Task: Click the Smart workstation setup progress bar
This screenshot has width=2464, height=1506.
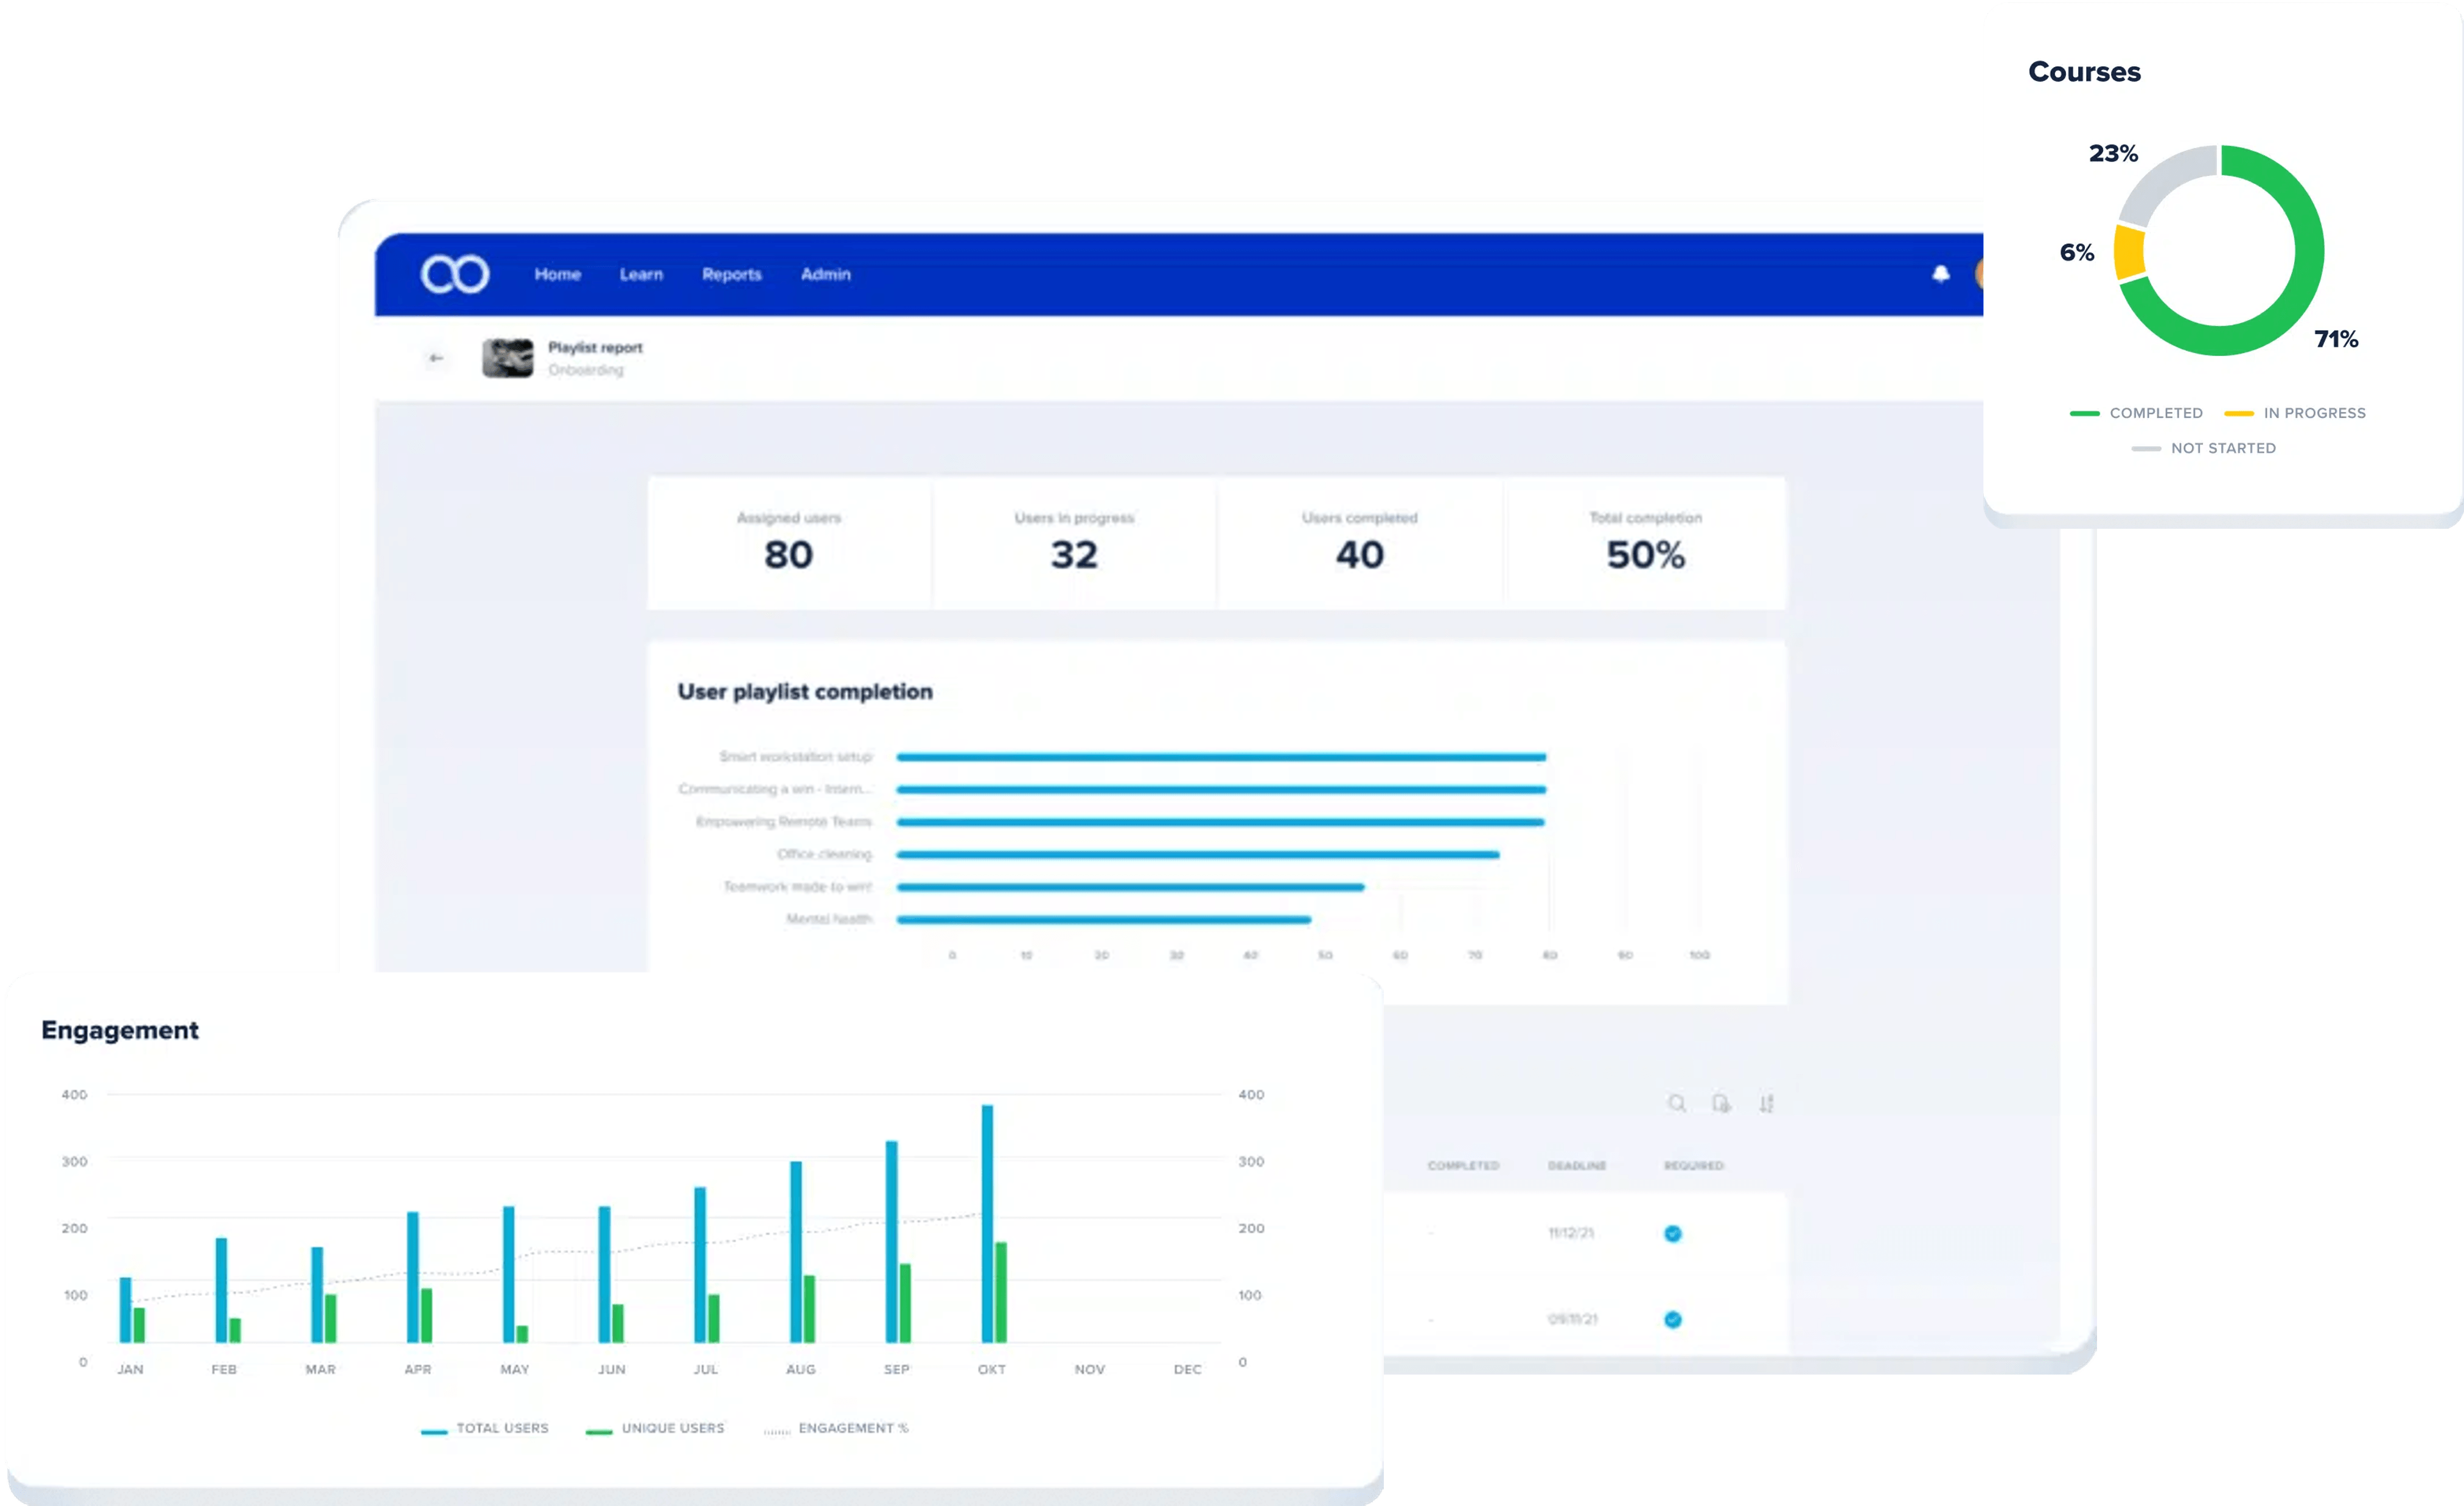Action: click(x=1220, y=757)
